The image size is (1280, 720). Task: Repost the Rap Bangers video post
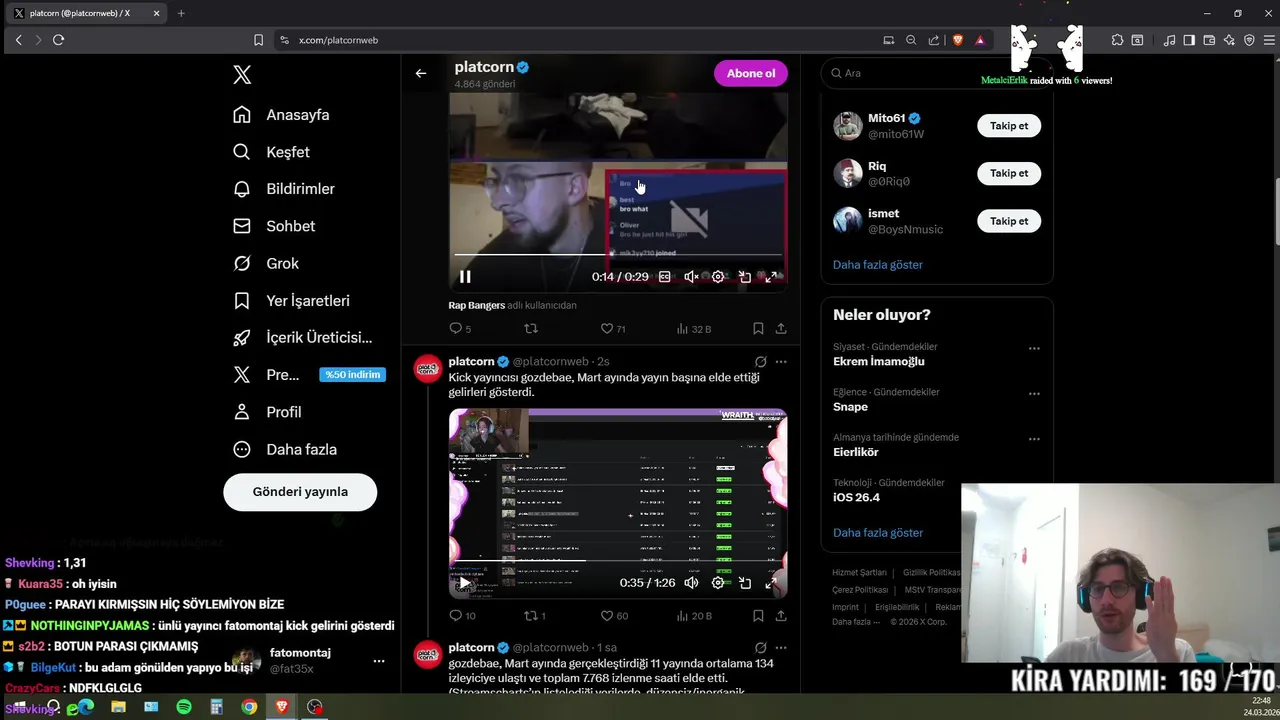coord(531,328)
